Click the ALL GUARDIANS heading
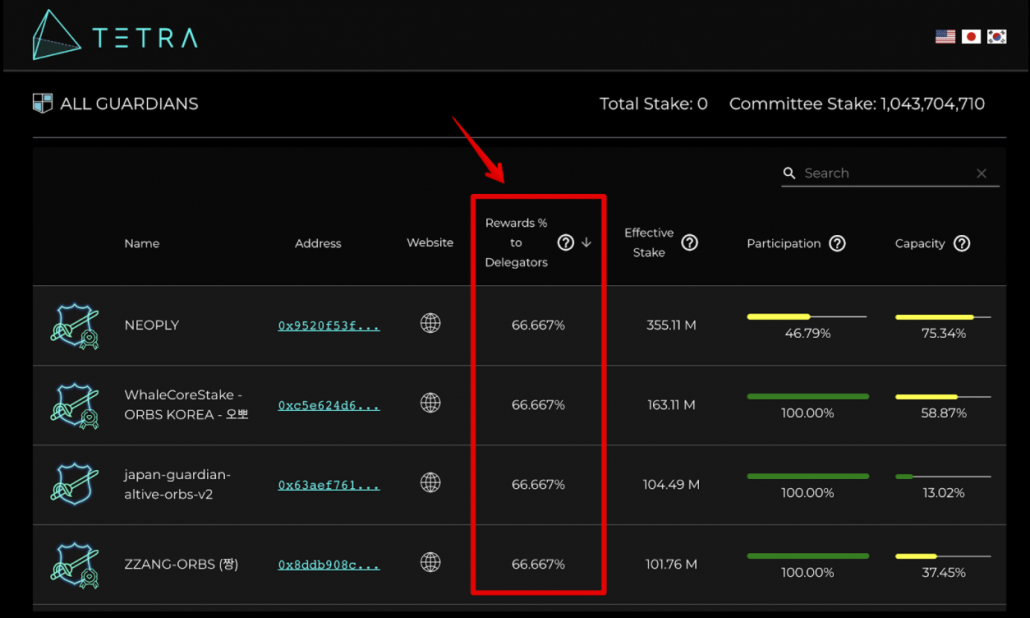The width and height of the screenshot is (1030, 618). pyautogui.click(x=129, y=104)
